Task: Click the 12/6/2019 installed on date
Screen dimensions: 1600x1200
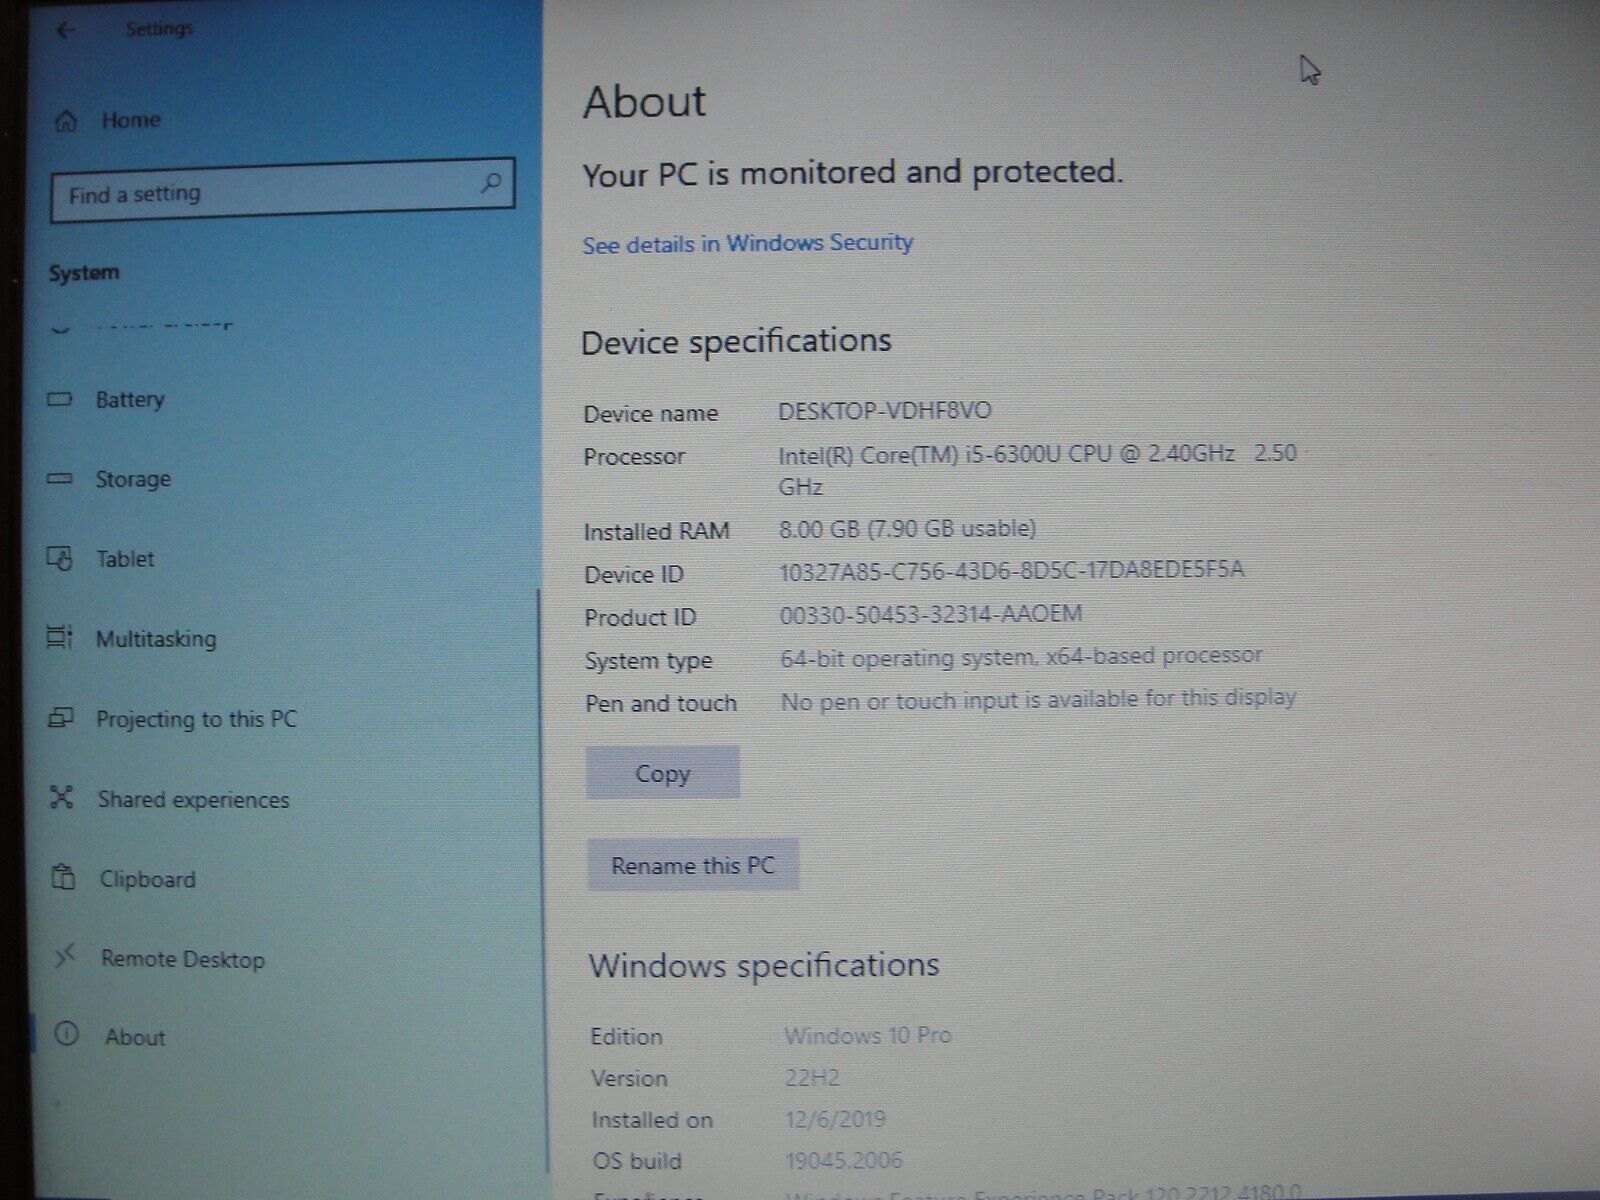Action: (836, 1119)
